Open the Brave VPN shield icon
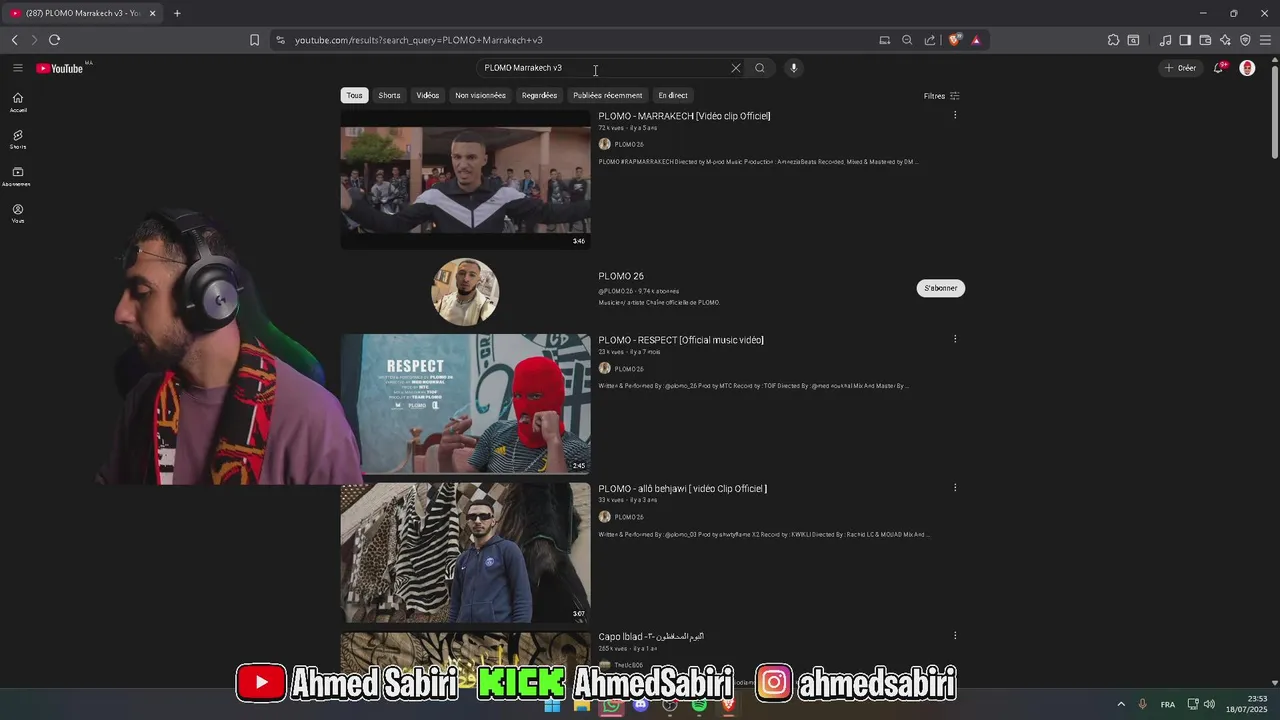The width and height of the screenshot is (1280, 720). (x=1245, y=40)
